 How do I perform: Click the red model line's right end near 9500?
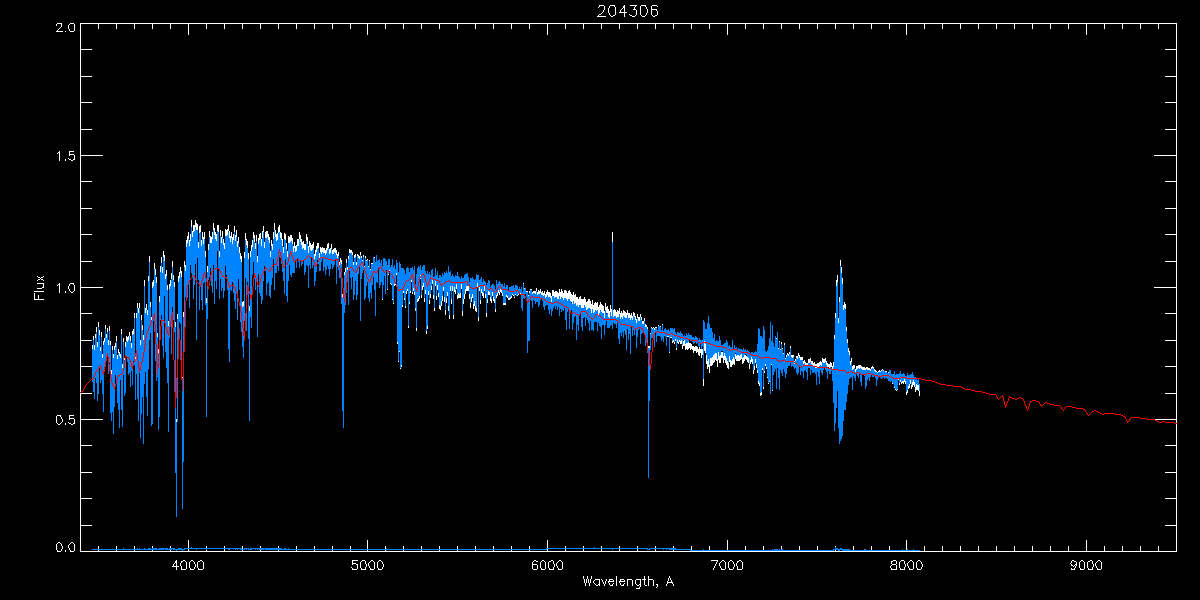click(1172, 422)
